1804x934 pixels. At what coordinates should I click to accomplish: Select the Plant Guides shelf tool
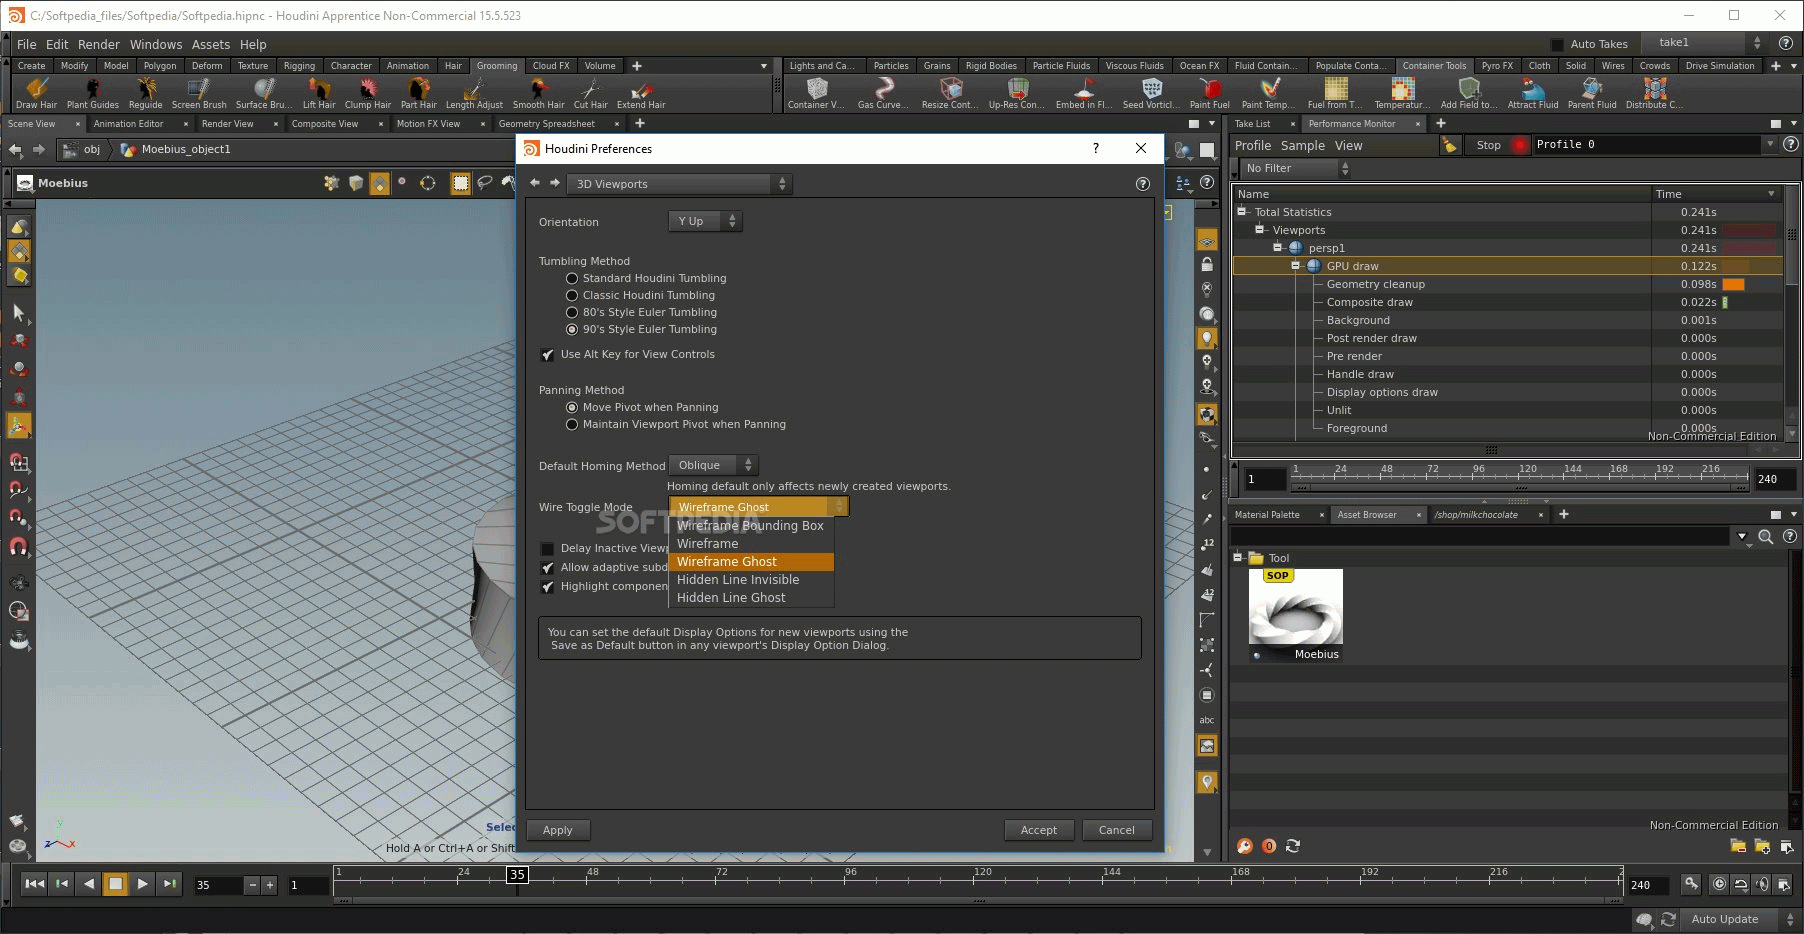coord(92,93)
